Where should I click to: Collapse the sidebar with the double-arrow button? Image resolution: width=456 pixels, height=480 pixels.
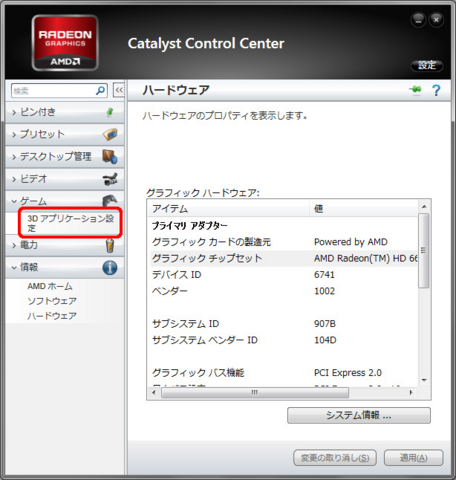coord(119,90)
